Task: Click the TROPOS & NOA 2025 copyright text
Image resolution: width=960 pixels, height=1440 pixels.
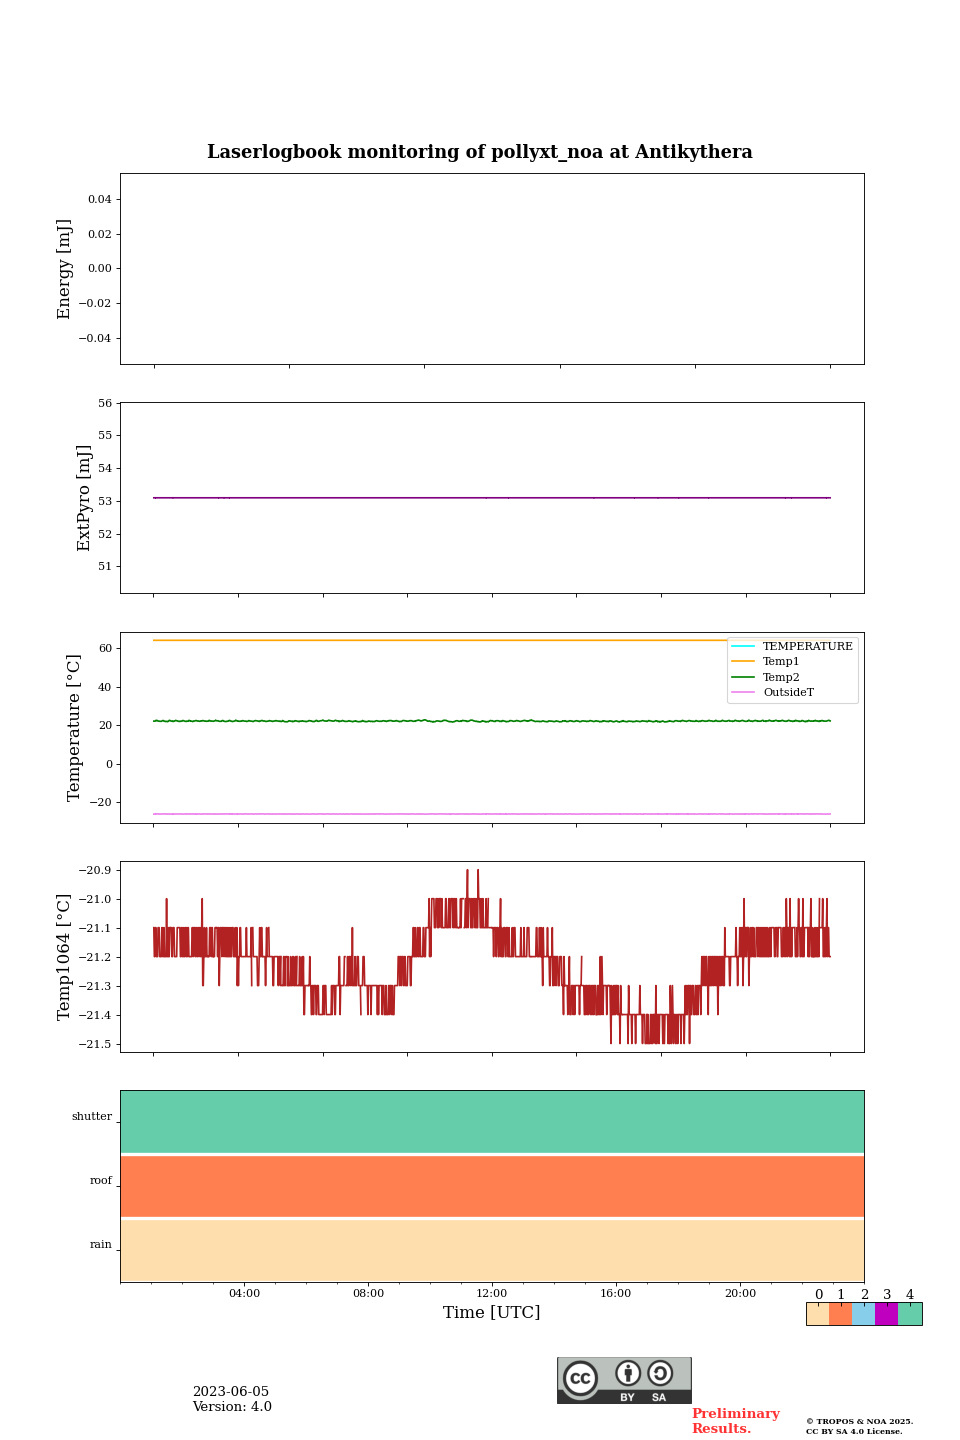Action: (x=860, y=1421)
